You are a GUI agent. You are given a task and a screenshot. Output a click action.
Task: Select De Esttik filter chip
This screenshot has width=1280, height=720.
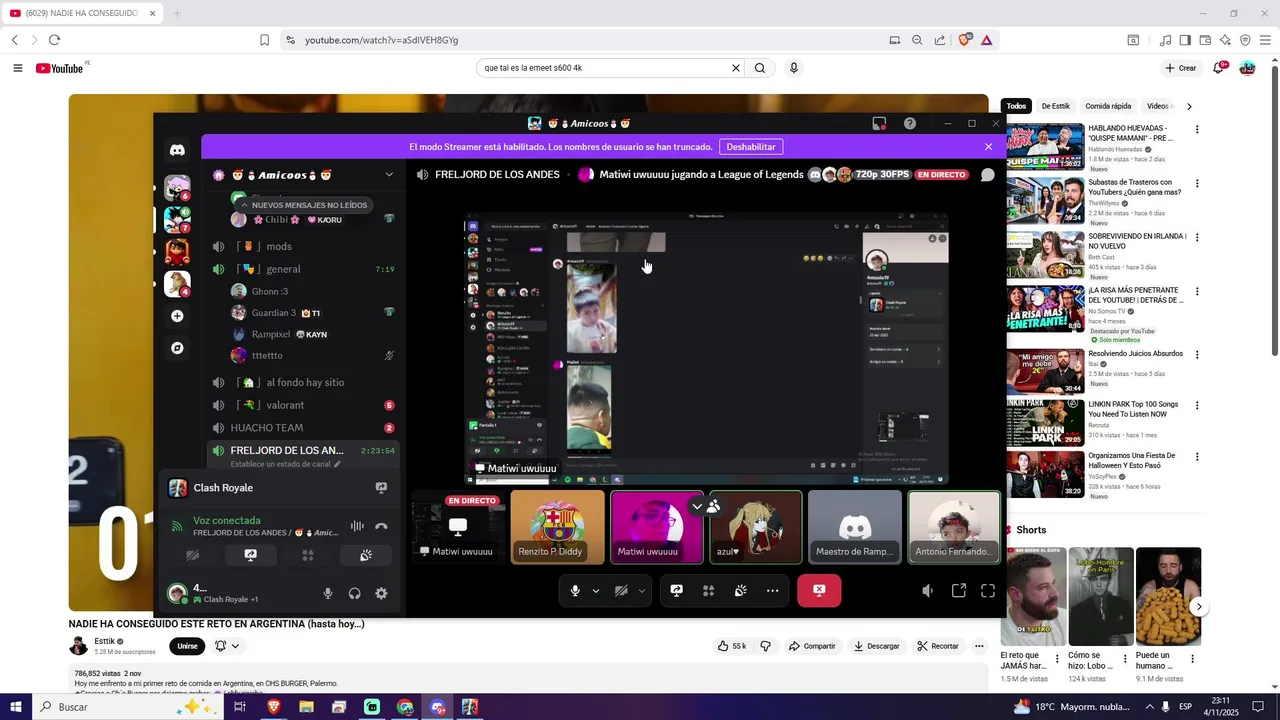[1055, 106]
